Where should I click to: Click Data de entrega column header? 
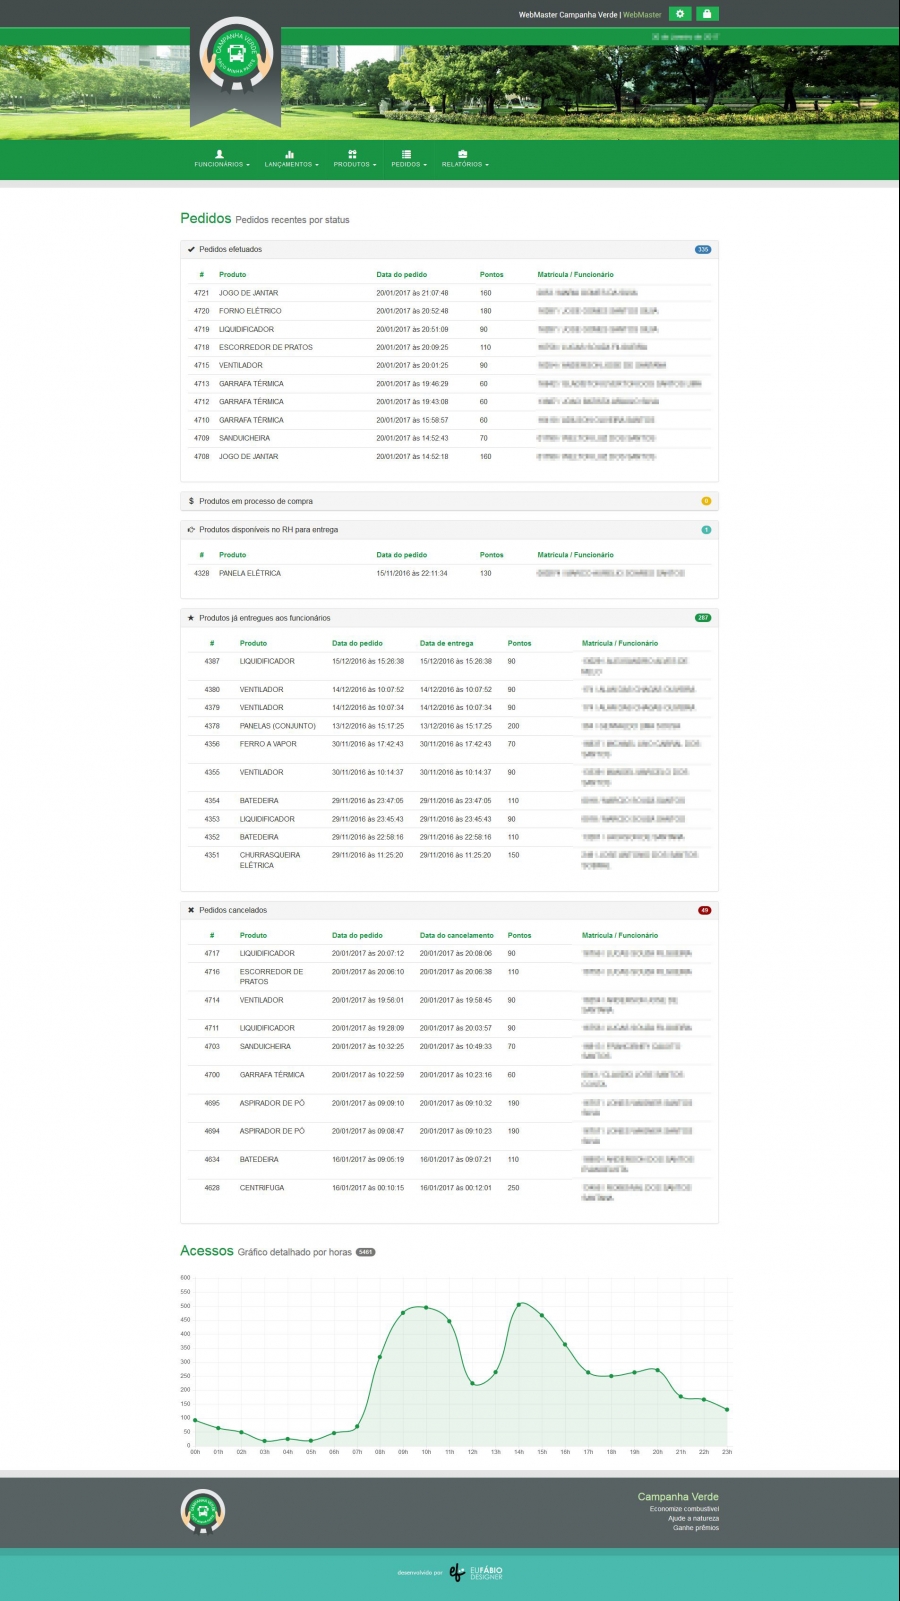(x=447, y=643)
